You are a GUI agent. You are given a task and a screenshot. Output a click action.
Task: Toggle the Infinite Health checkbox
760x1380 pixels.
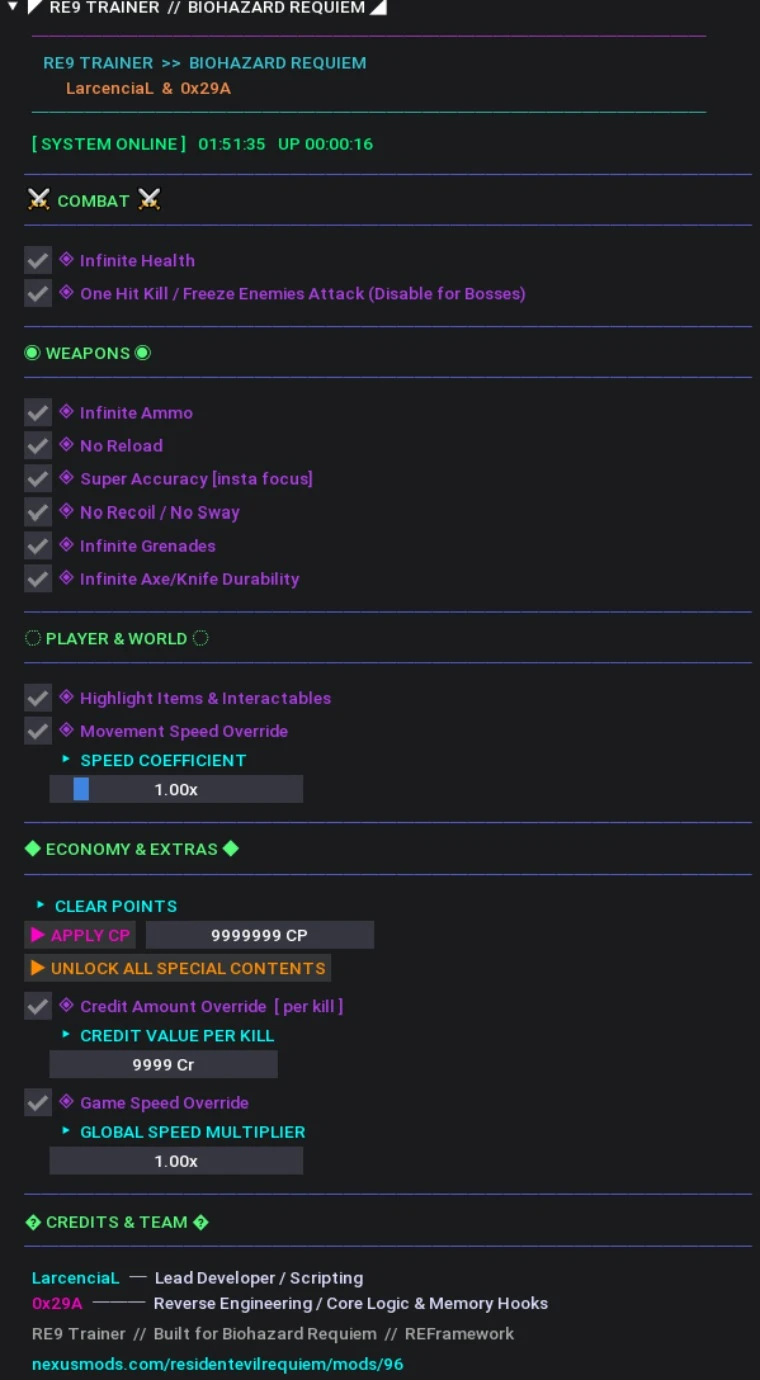click(38, 261)
